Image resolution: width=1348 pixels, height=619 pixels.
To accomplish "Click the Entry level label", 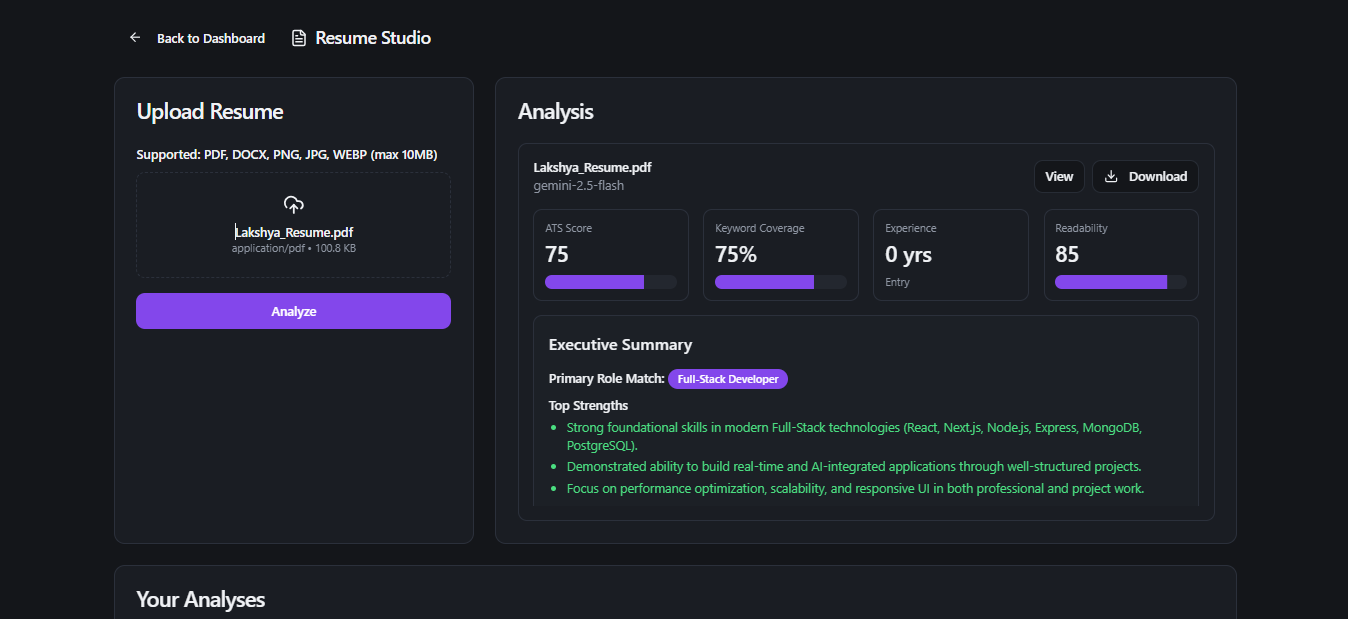I will [897, 282].
